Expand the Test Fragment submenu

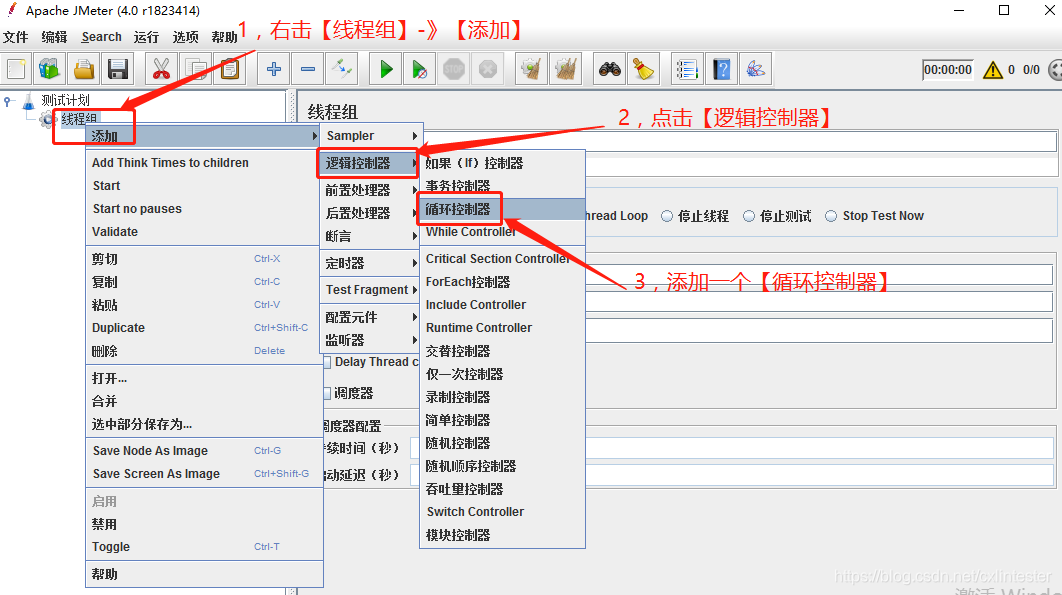click(x=371, y=290)
